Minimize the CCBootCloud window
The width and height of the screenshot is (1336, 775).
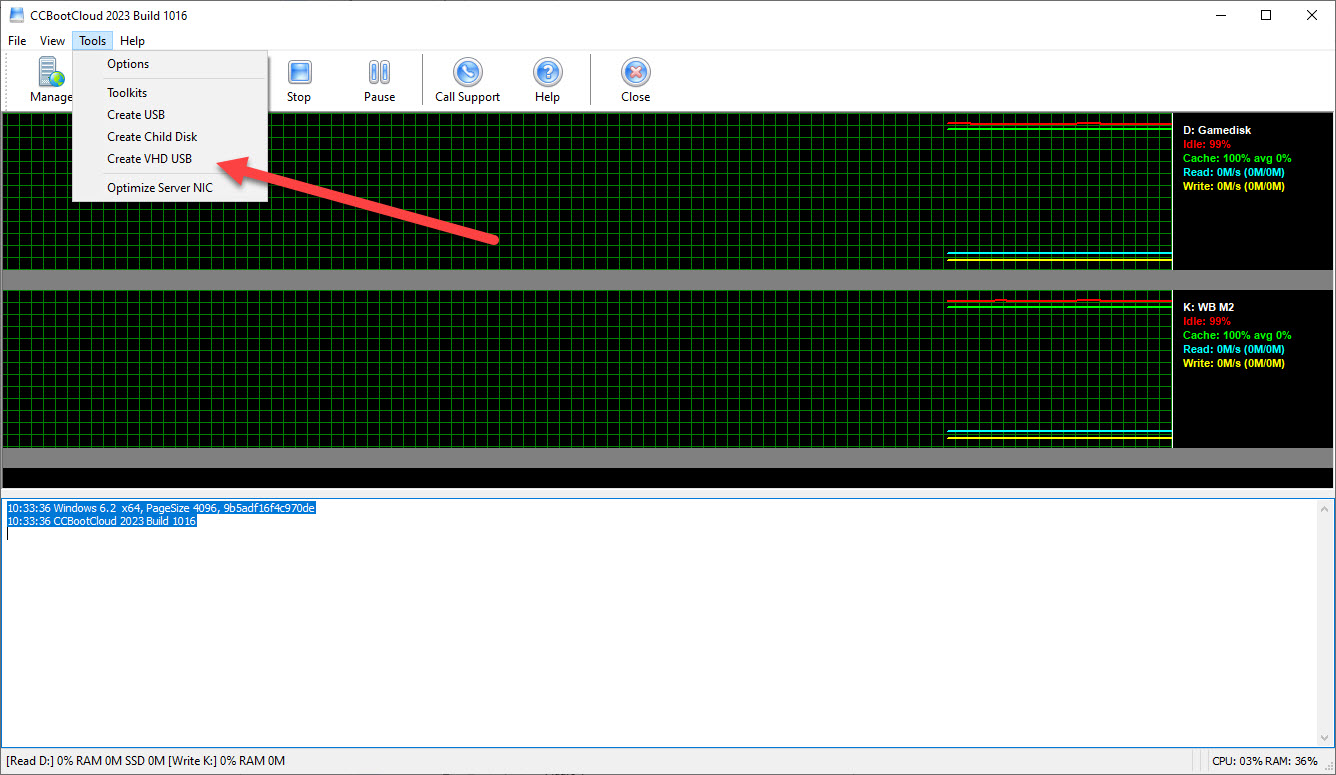pos(1220,15)
